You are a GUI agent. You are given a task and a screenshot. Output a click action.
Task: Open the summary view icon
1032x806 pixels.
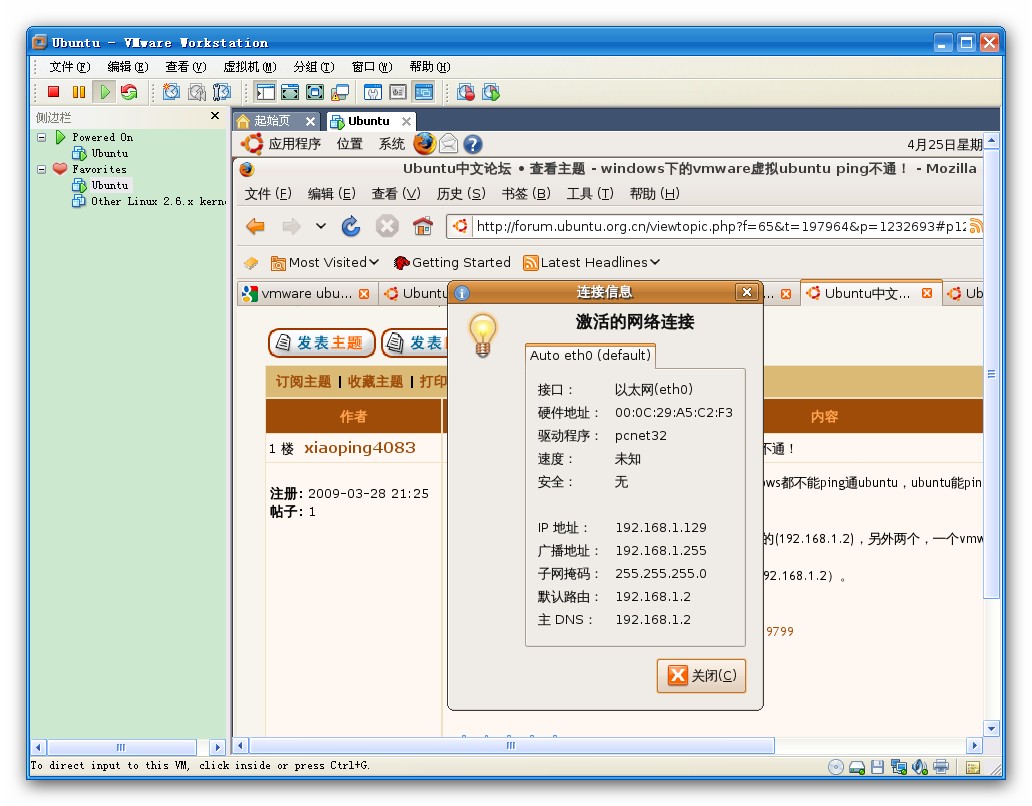pyautogui.click(x=373, y=92)
